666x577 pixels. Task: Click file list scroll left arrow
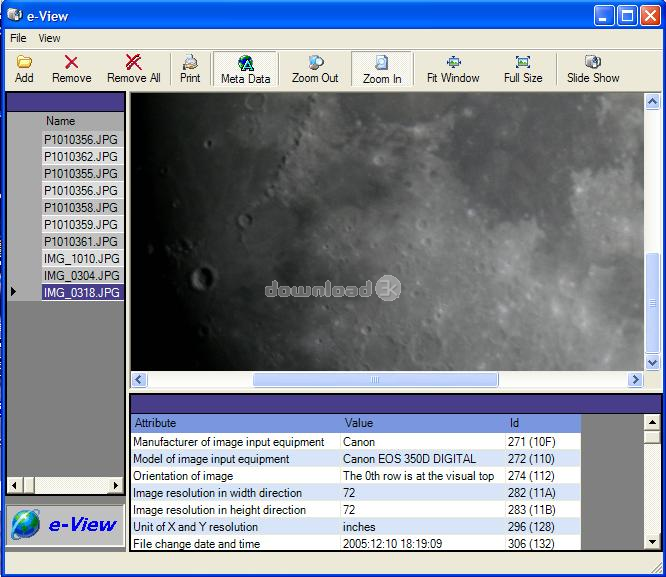click(15, 485)
